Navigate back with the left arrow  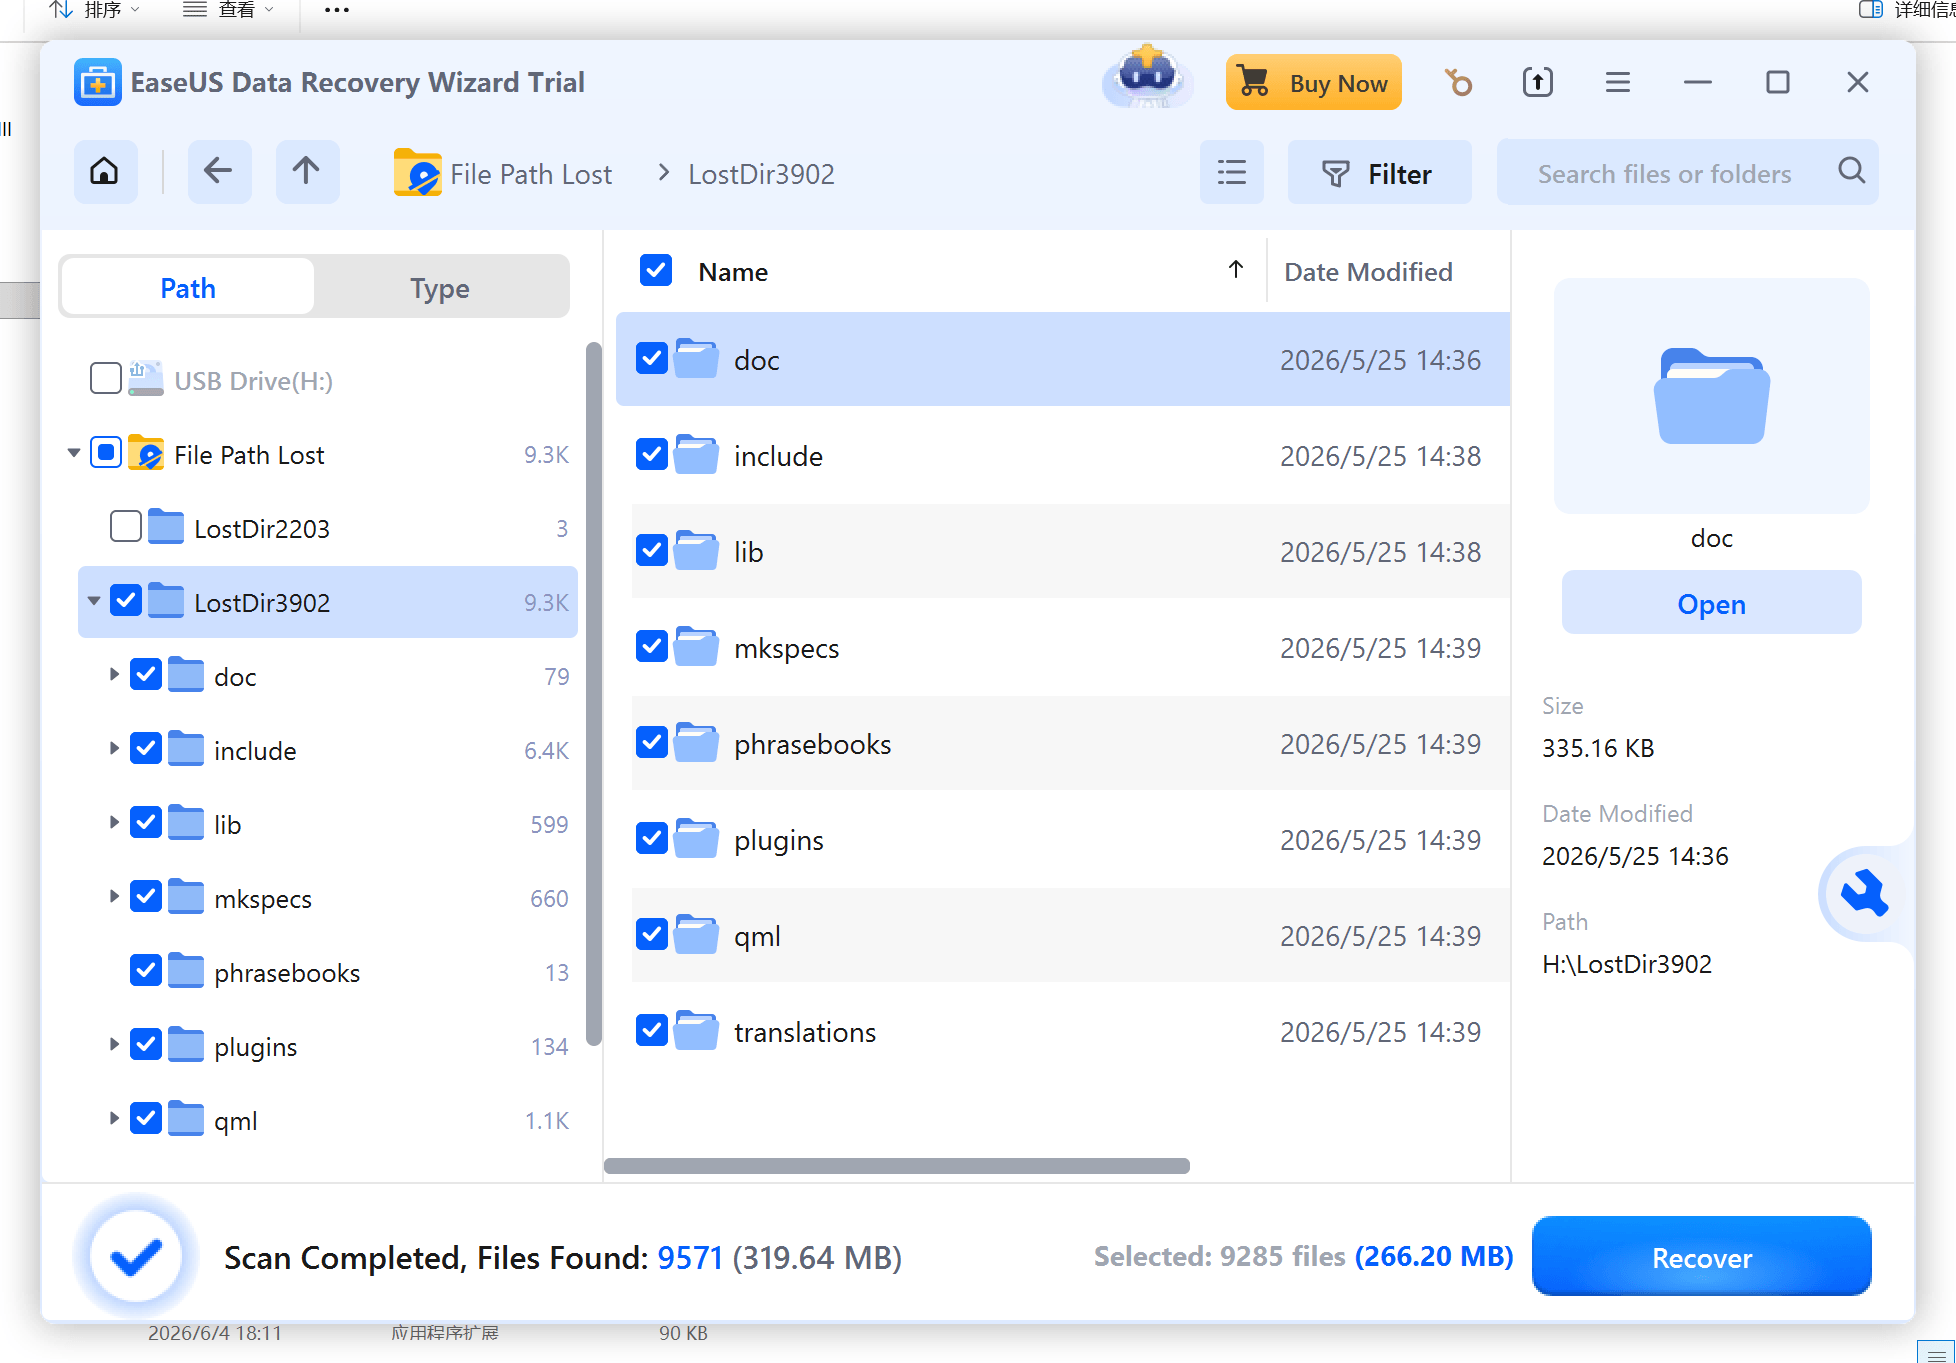click(218, 172)
